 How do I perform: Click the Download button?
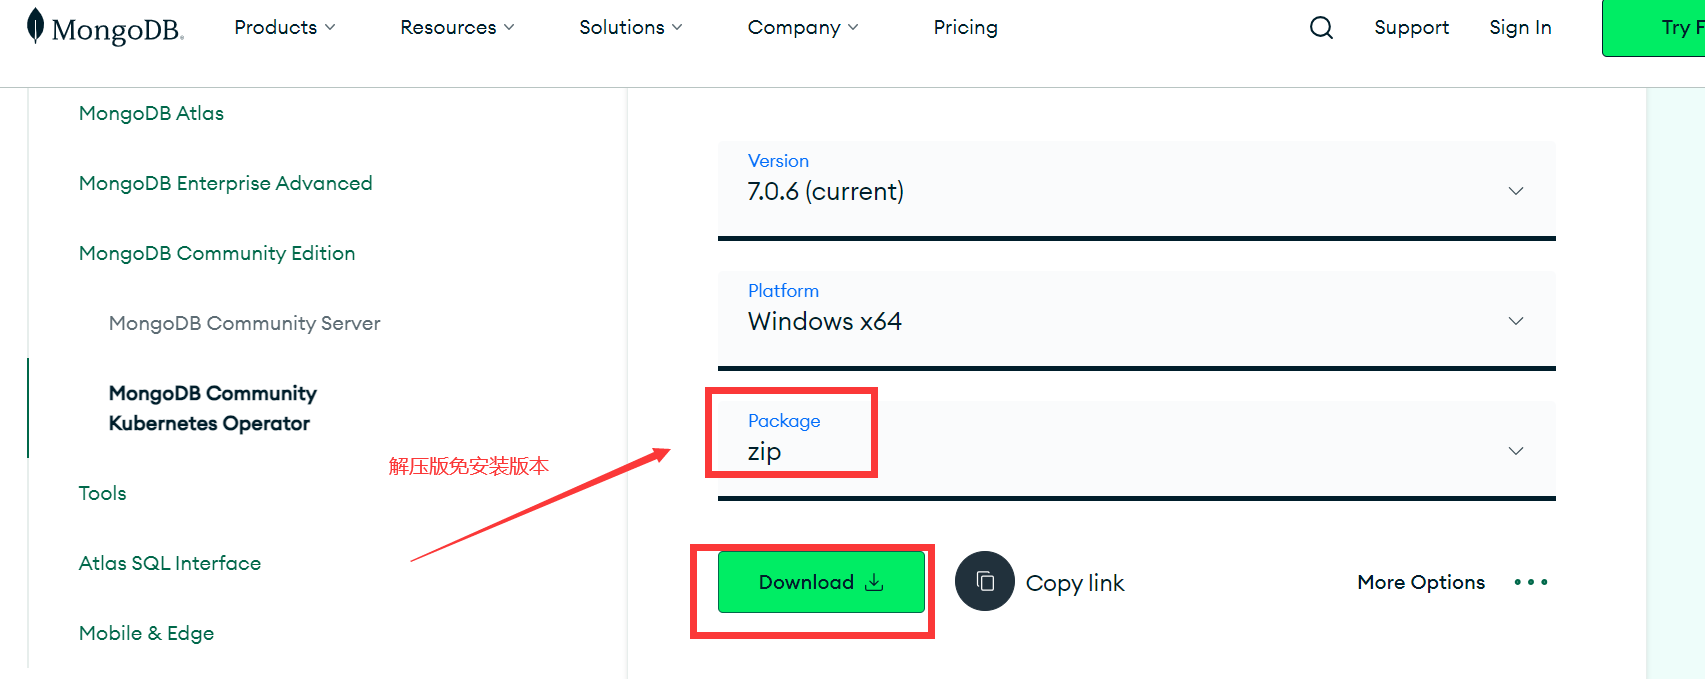[821, 582]
